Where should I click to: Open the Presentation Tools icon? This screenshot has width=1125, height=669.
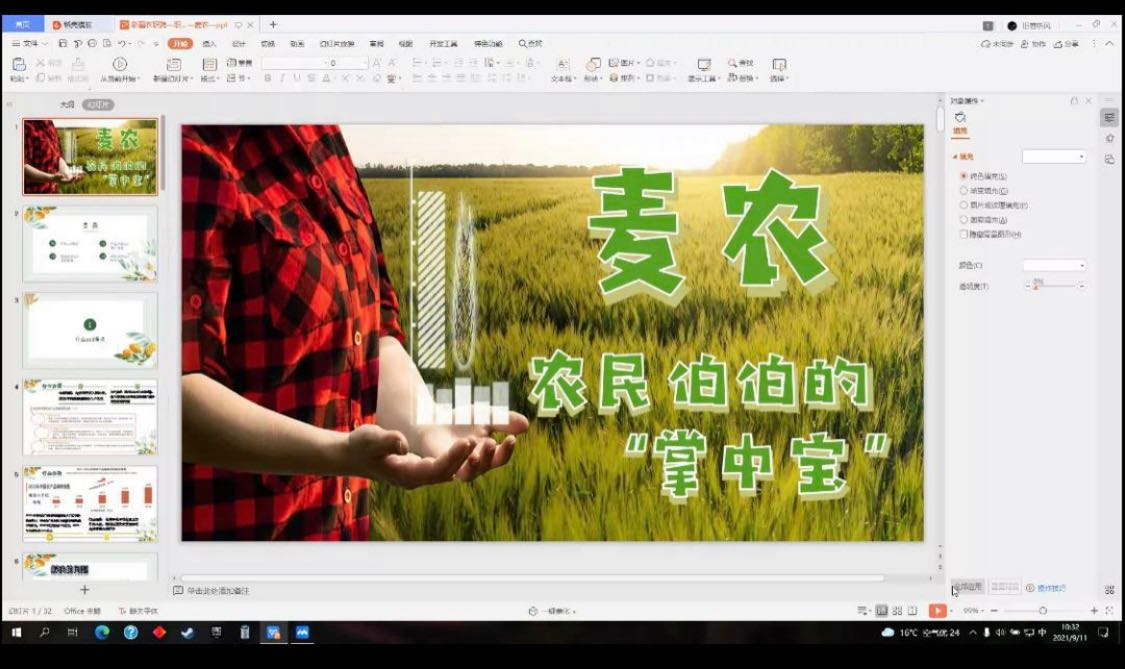(x=704, y=64)
